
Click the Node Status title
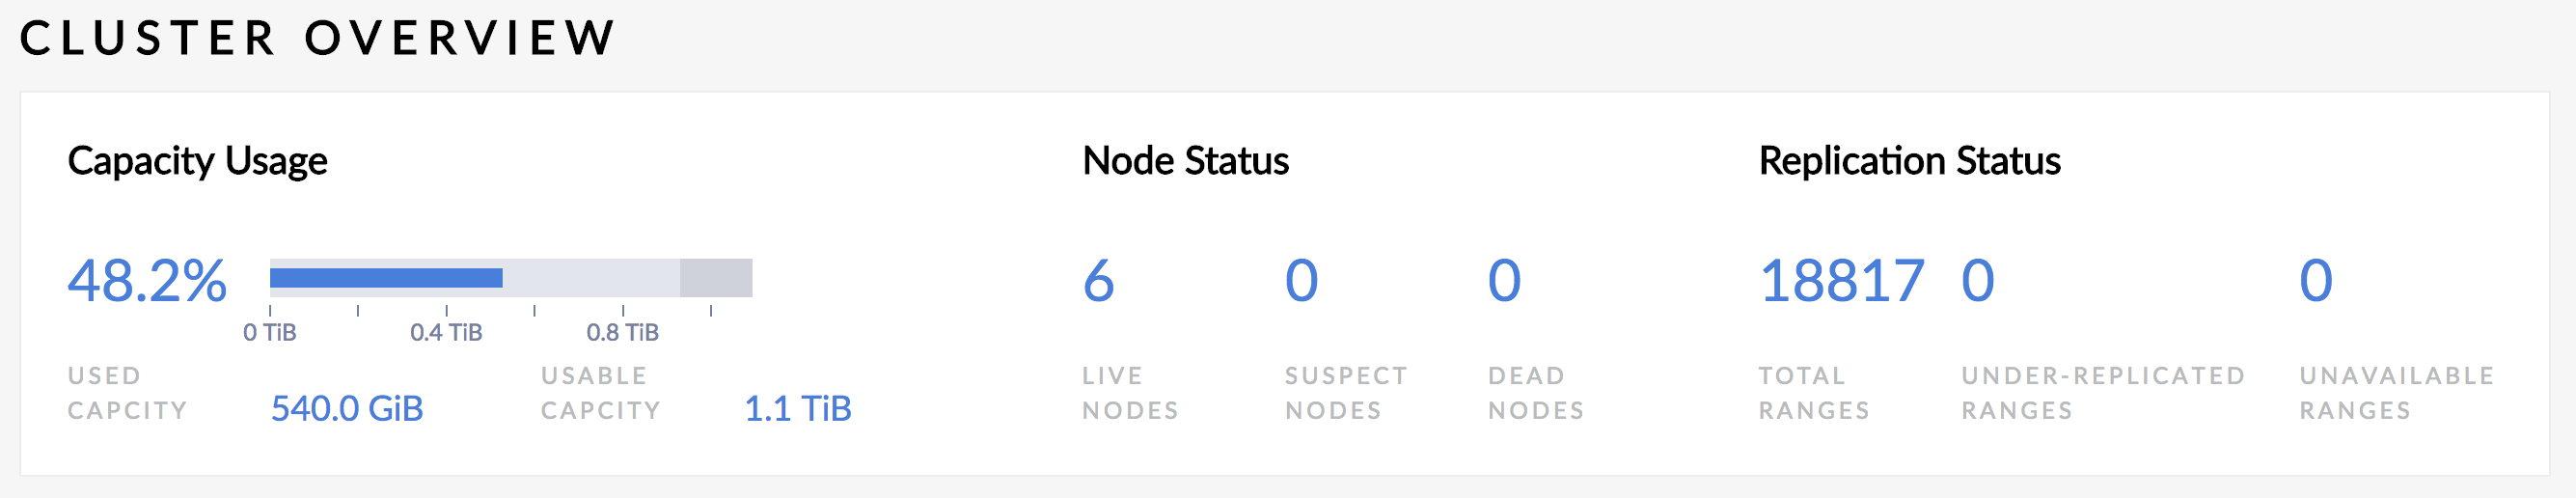coord(1185,161)
